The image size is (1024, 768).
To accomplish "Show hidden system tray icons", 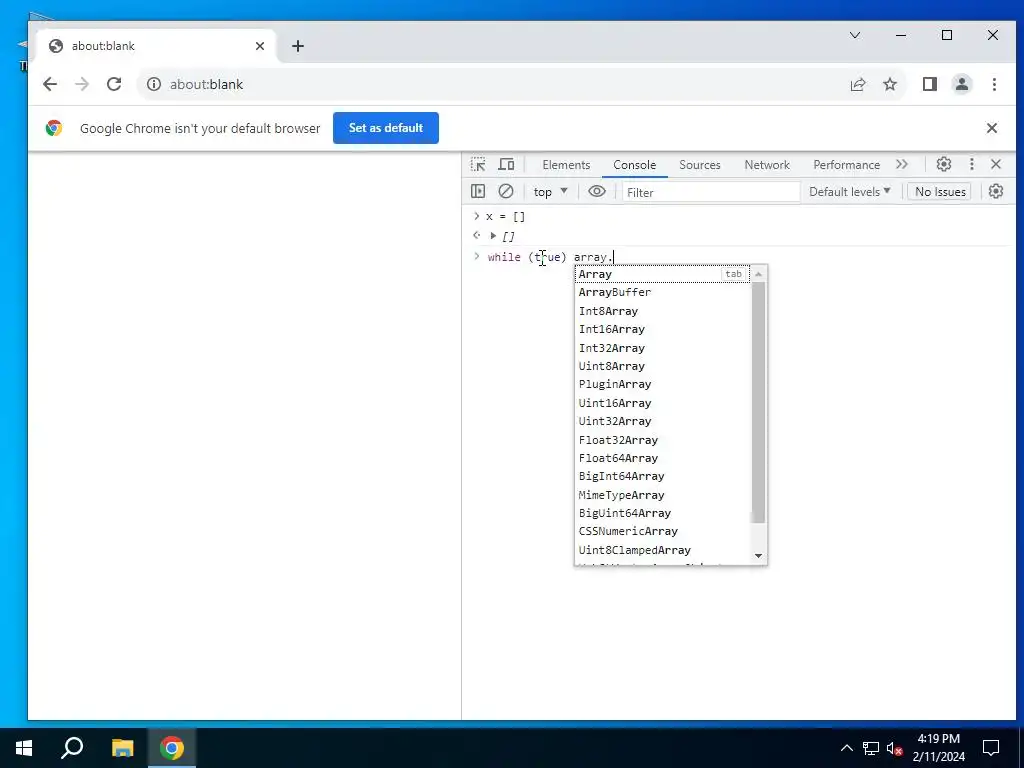I will pyautogui.click(x=846, y=748).
